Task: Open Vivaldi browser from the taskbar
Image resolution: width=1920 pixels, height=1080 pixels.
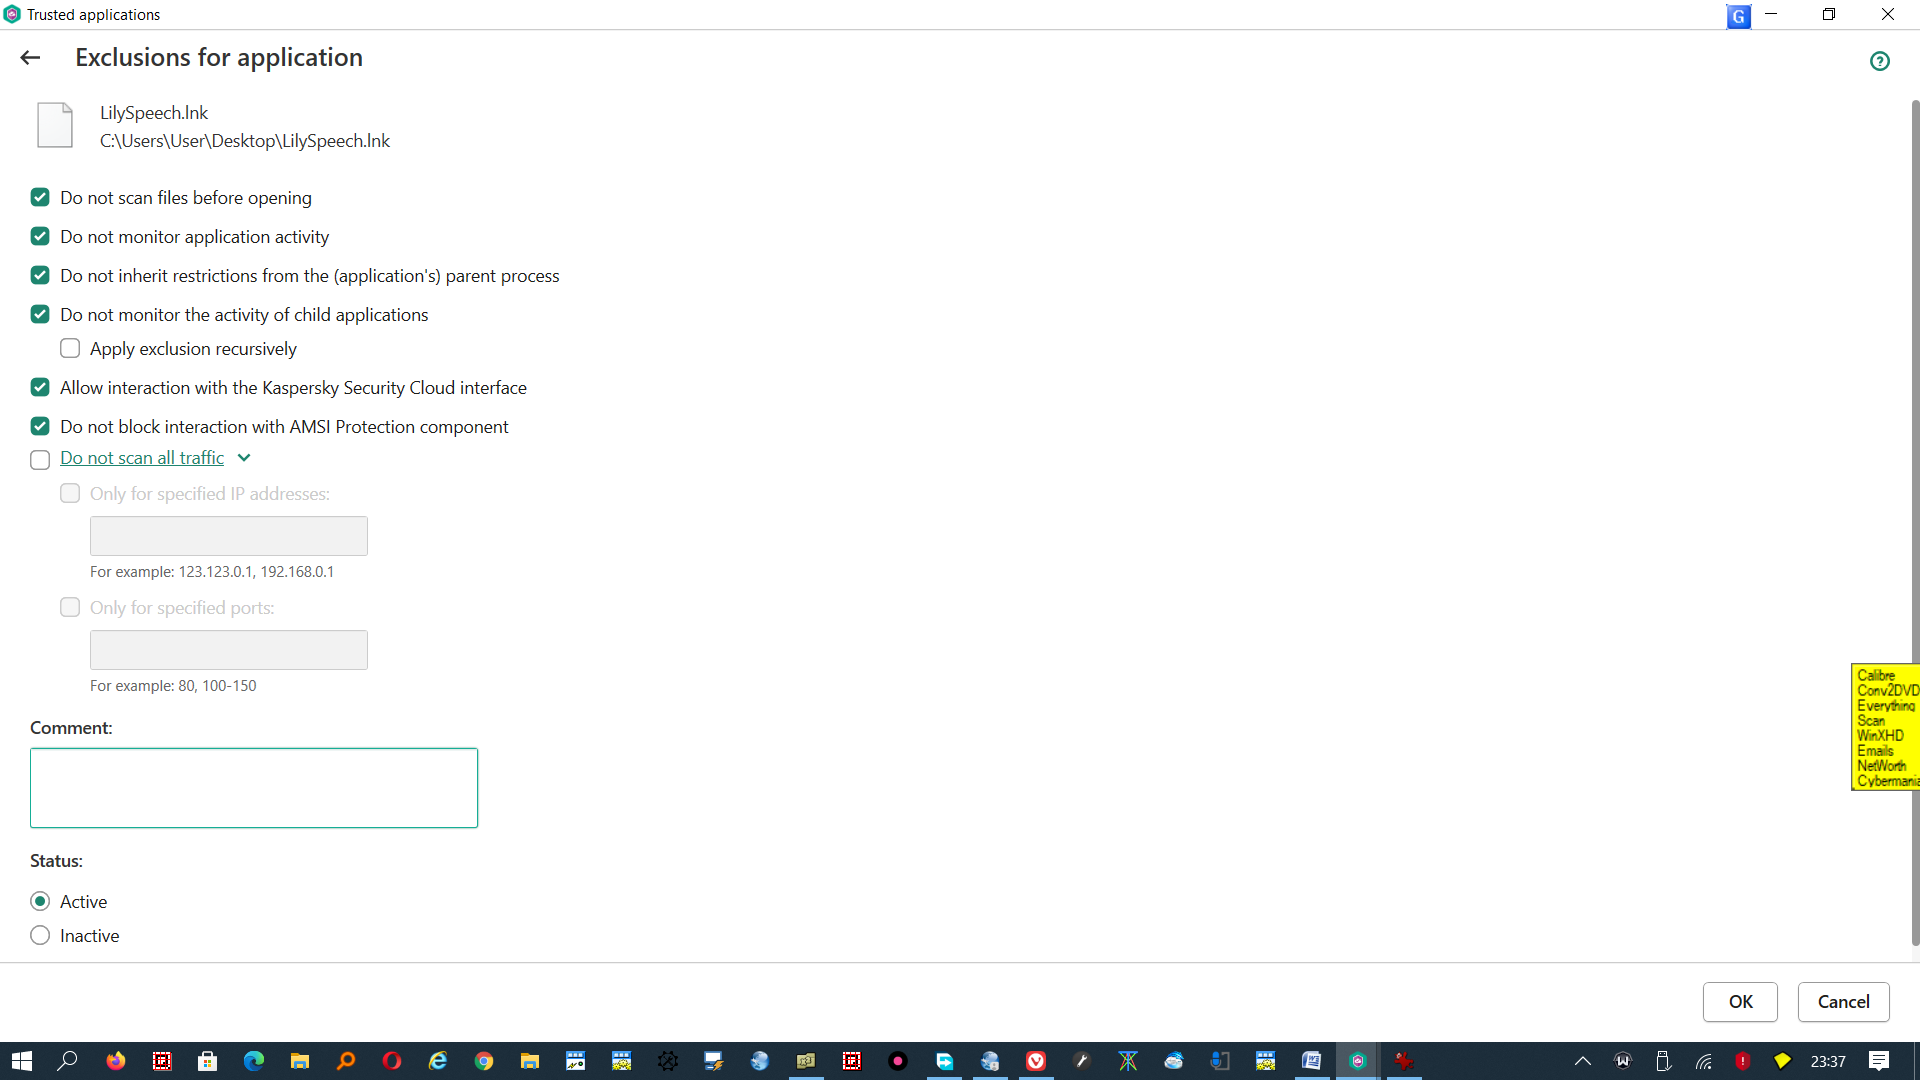Action: pyautogui.click(x=1036, y=1061)
